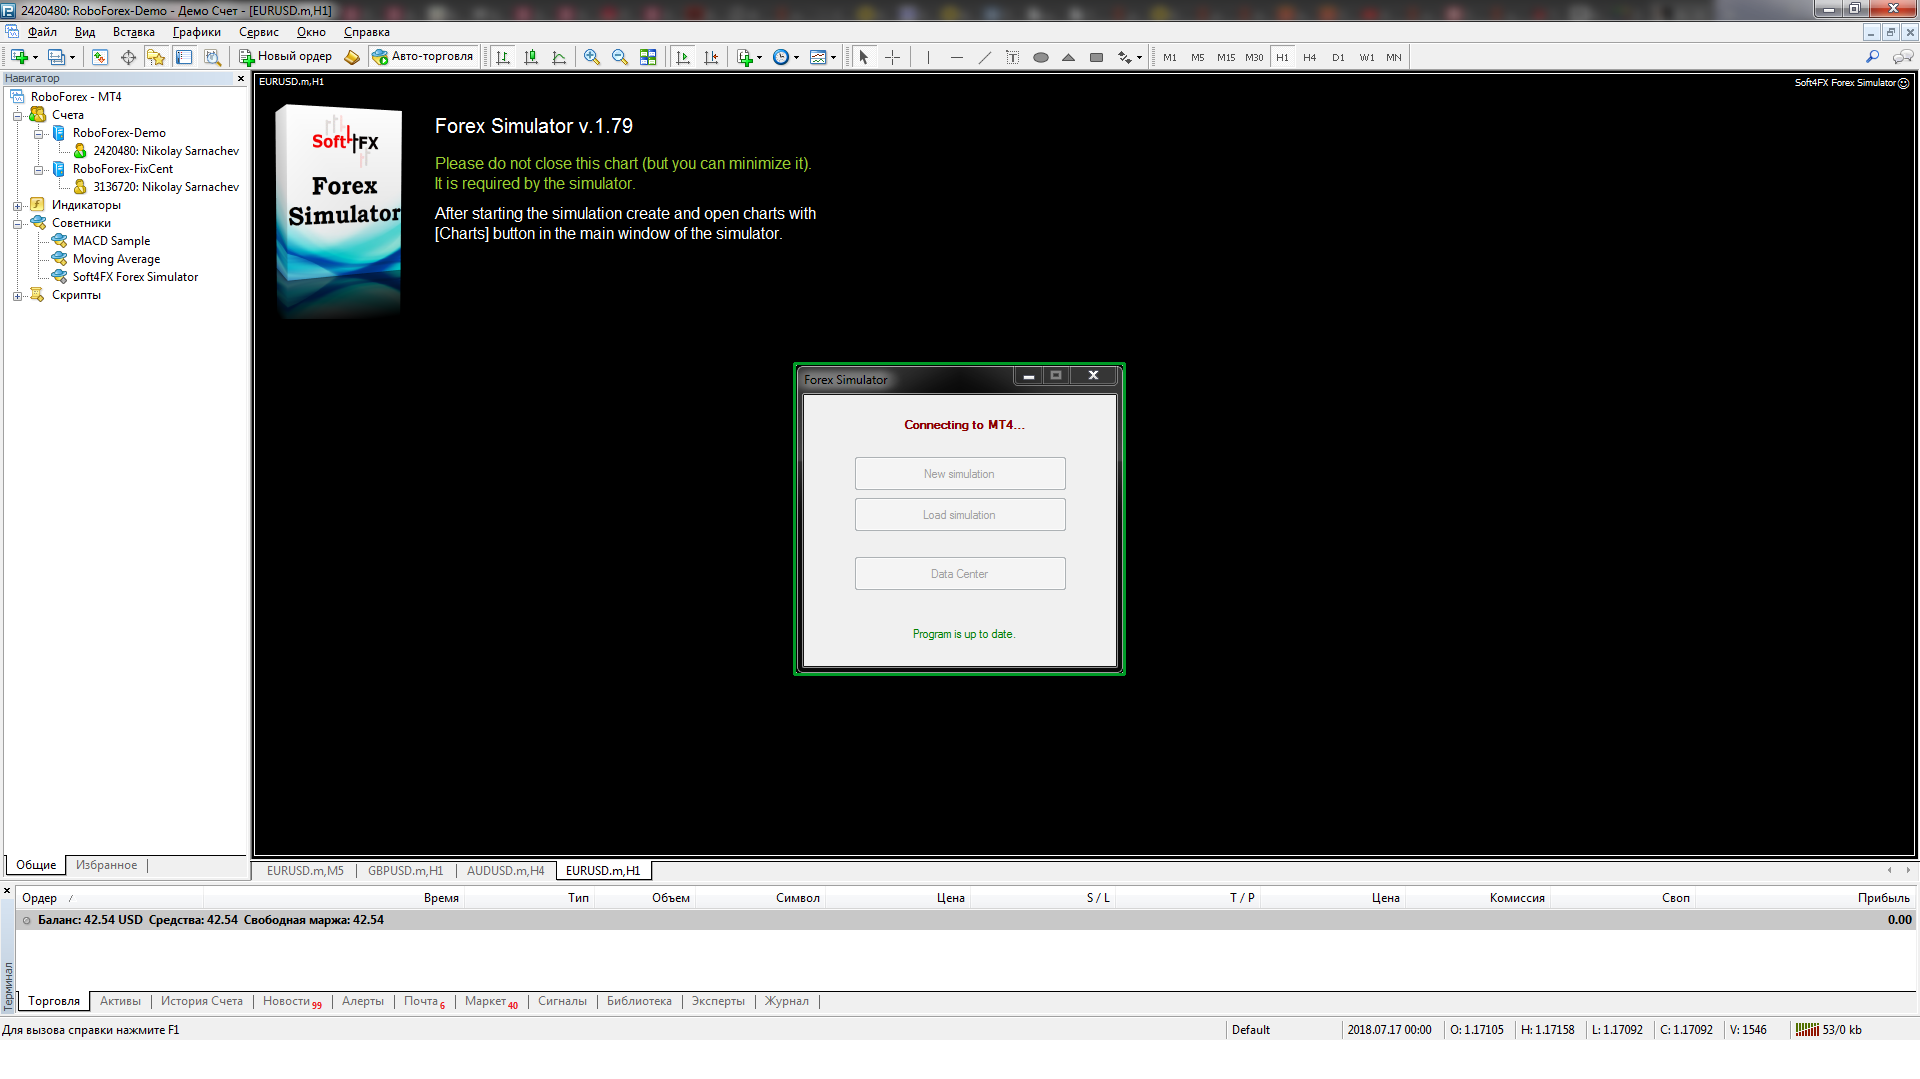This screenshot has height=1079, width=1920.
Task: Open the MetaEditor book icon
Action: [352, 57]
